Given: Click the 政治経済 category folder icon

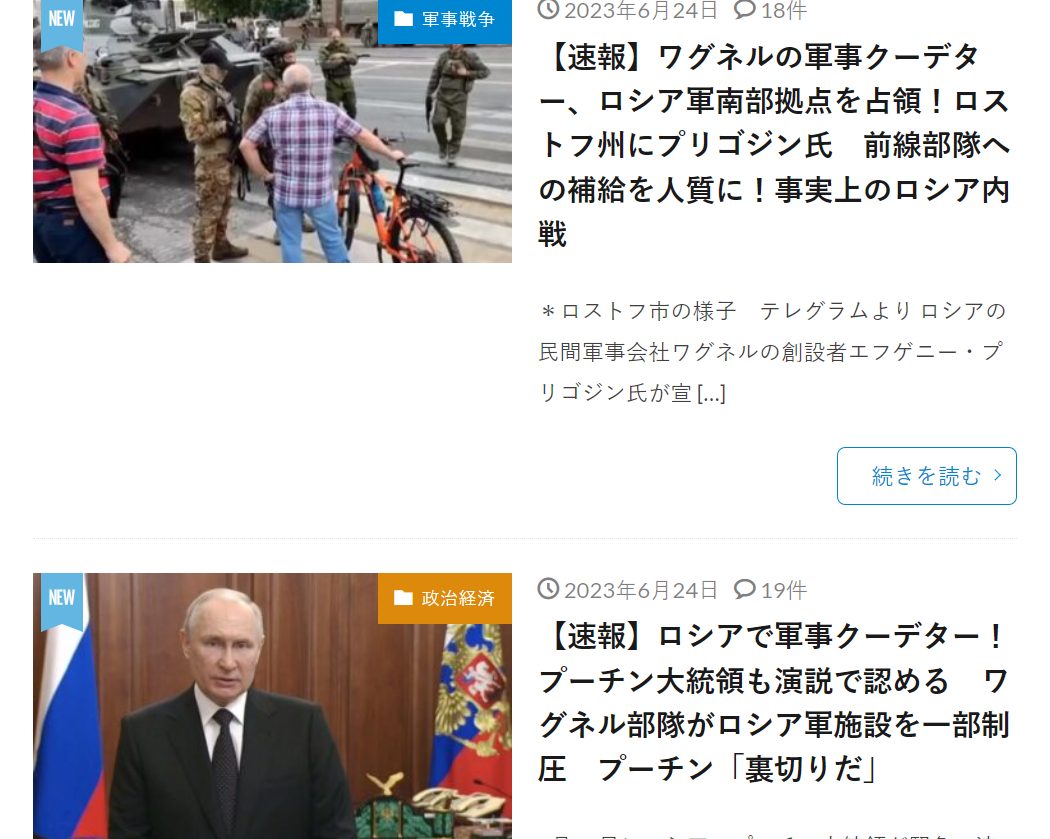Looking at the screenshot, I should point(403,597).
